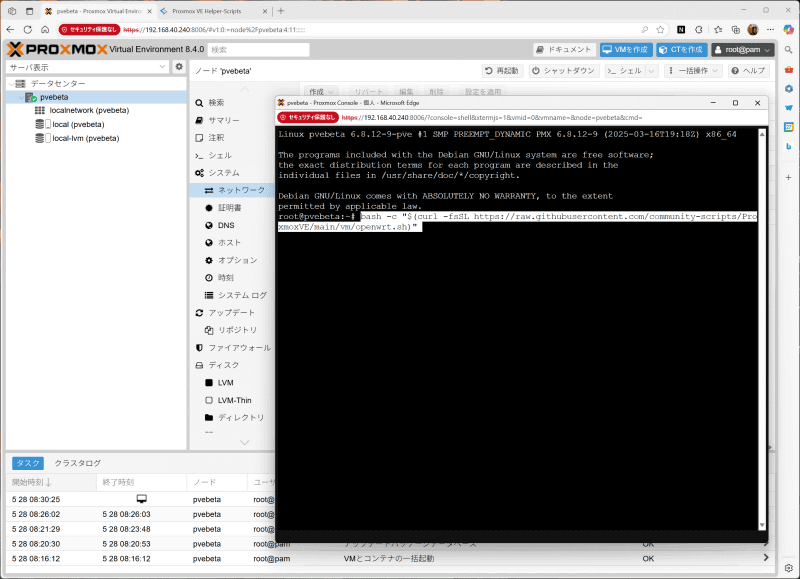Click the 再起動 reboot button
The height and width of the screenshot is (579, 800).
pos(502,71)
